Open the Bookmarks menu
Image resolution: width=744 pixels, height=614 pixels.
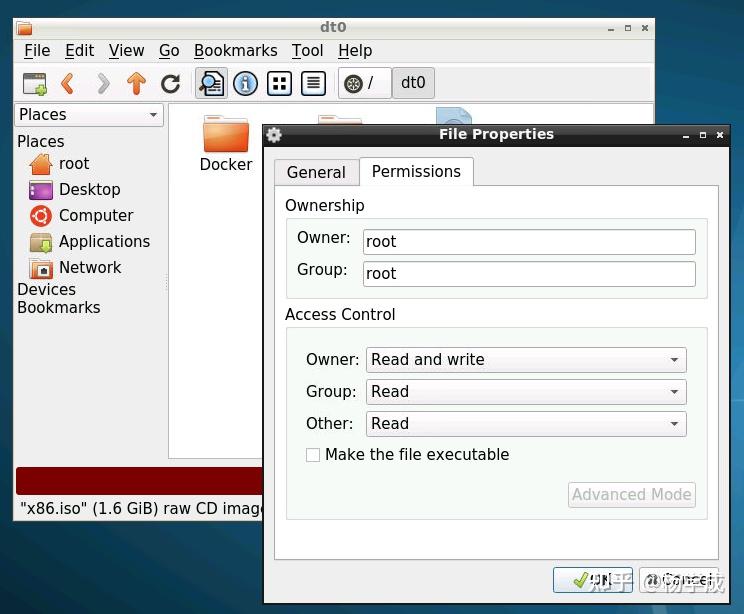pos(235,50)
